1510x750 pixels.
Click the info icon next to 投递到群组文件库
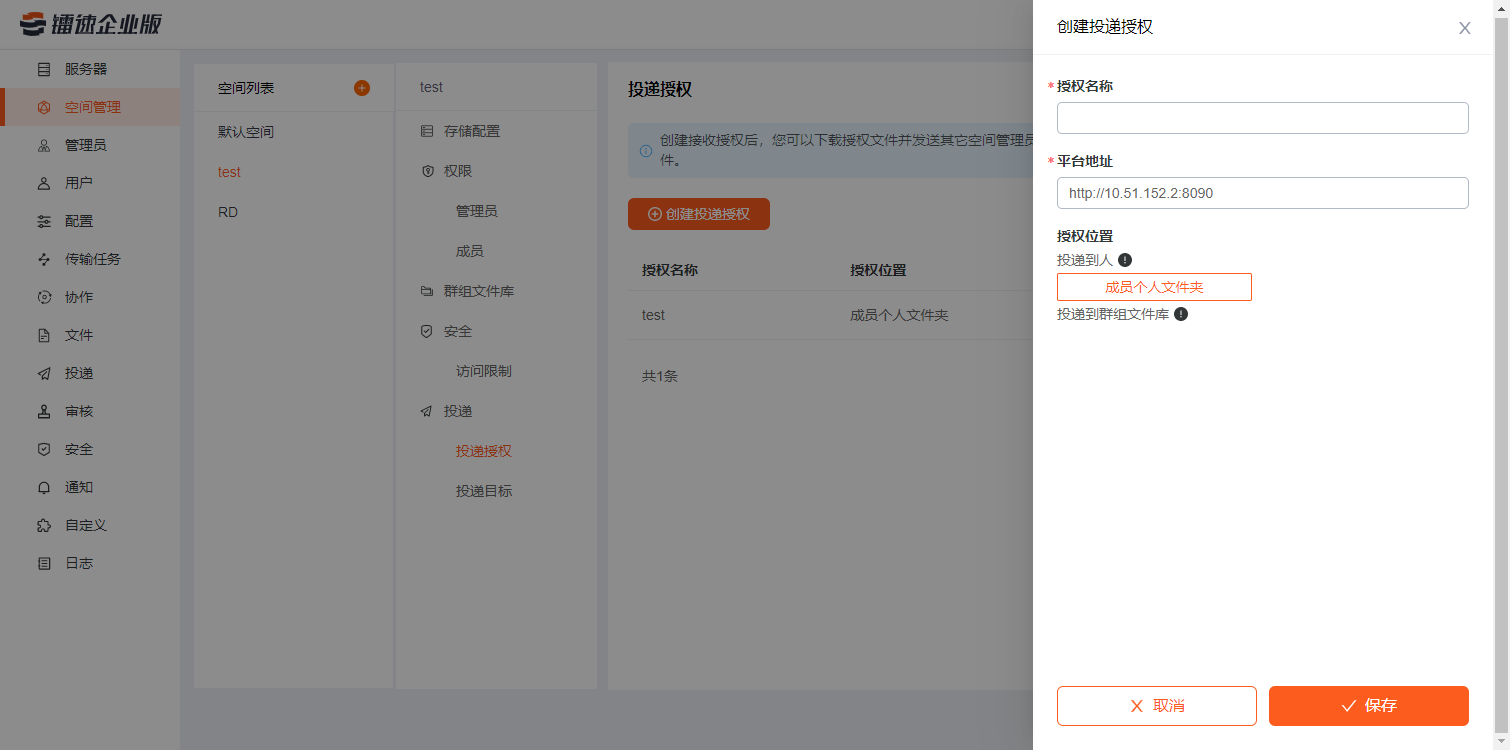[x=1181, y=314]
